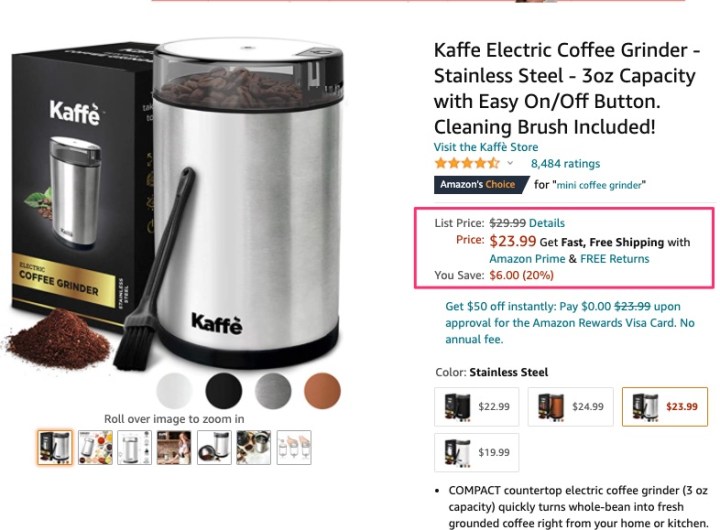
Task: Click the FREE Returns link
Action: 614,259
